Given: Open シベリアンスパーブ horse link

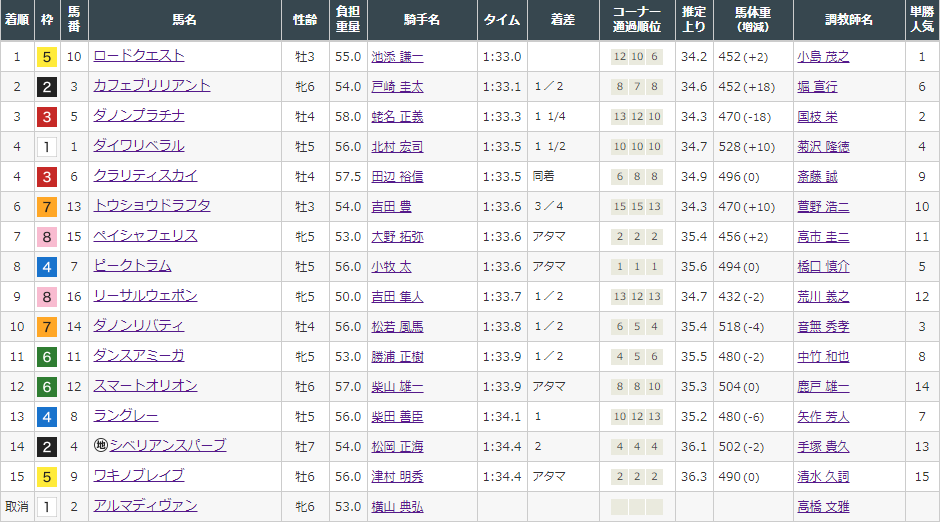Looking at the screenshot, I should click(x=167, y=446).
